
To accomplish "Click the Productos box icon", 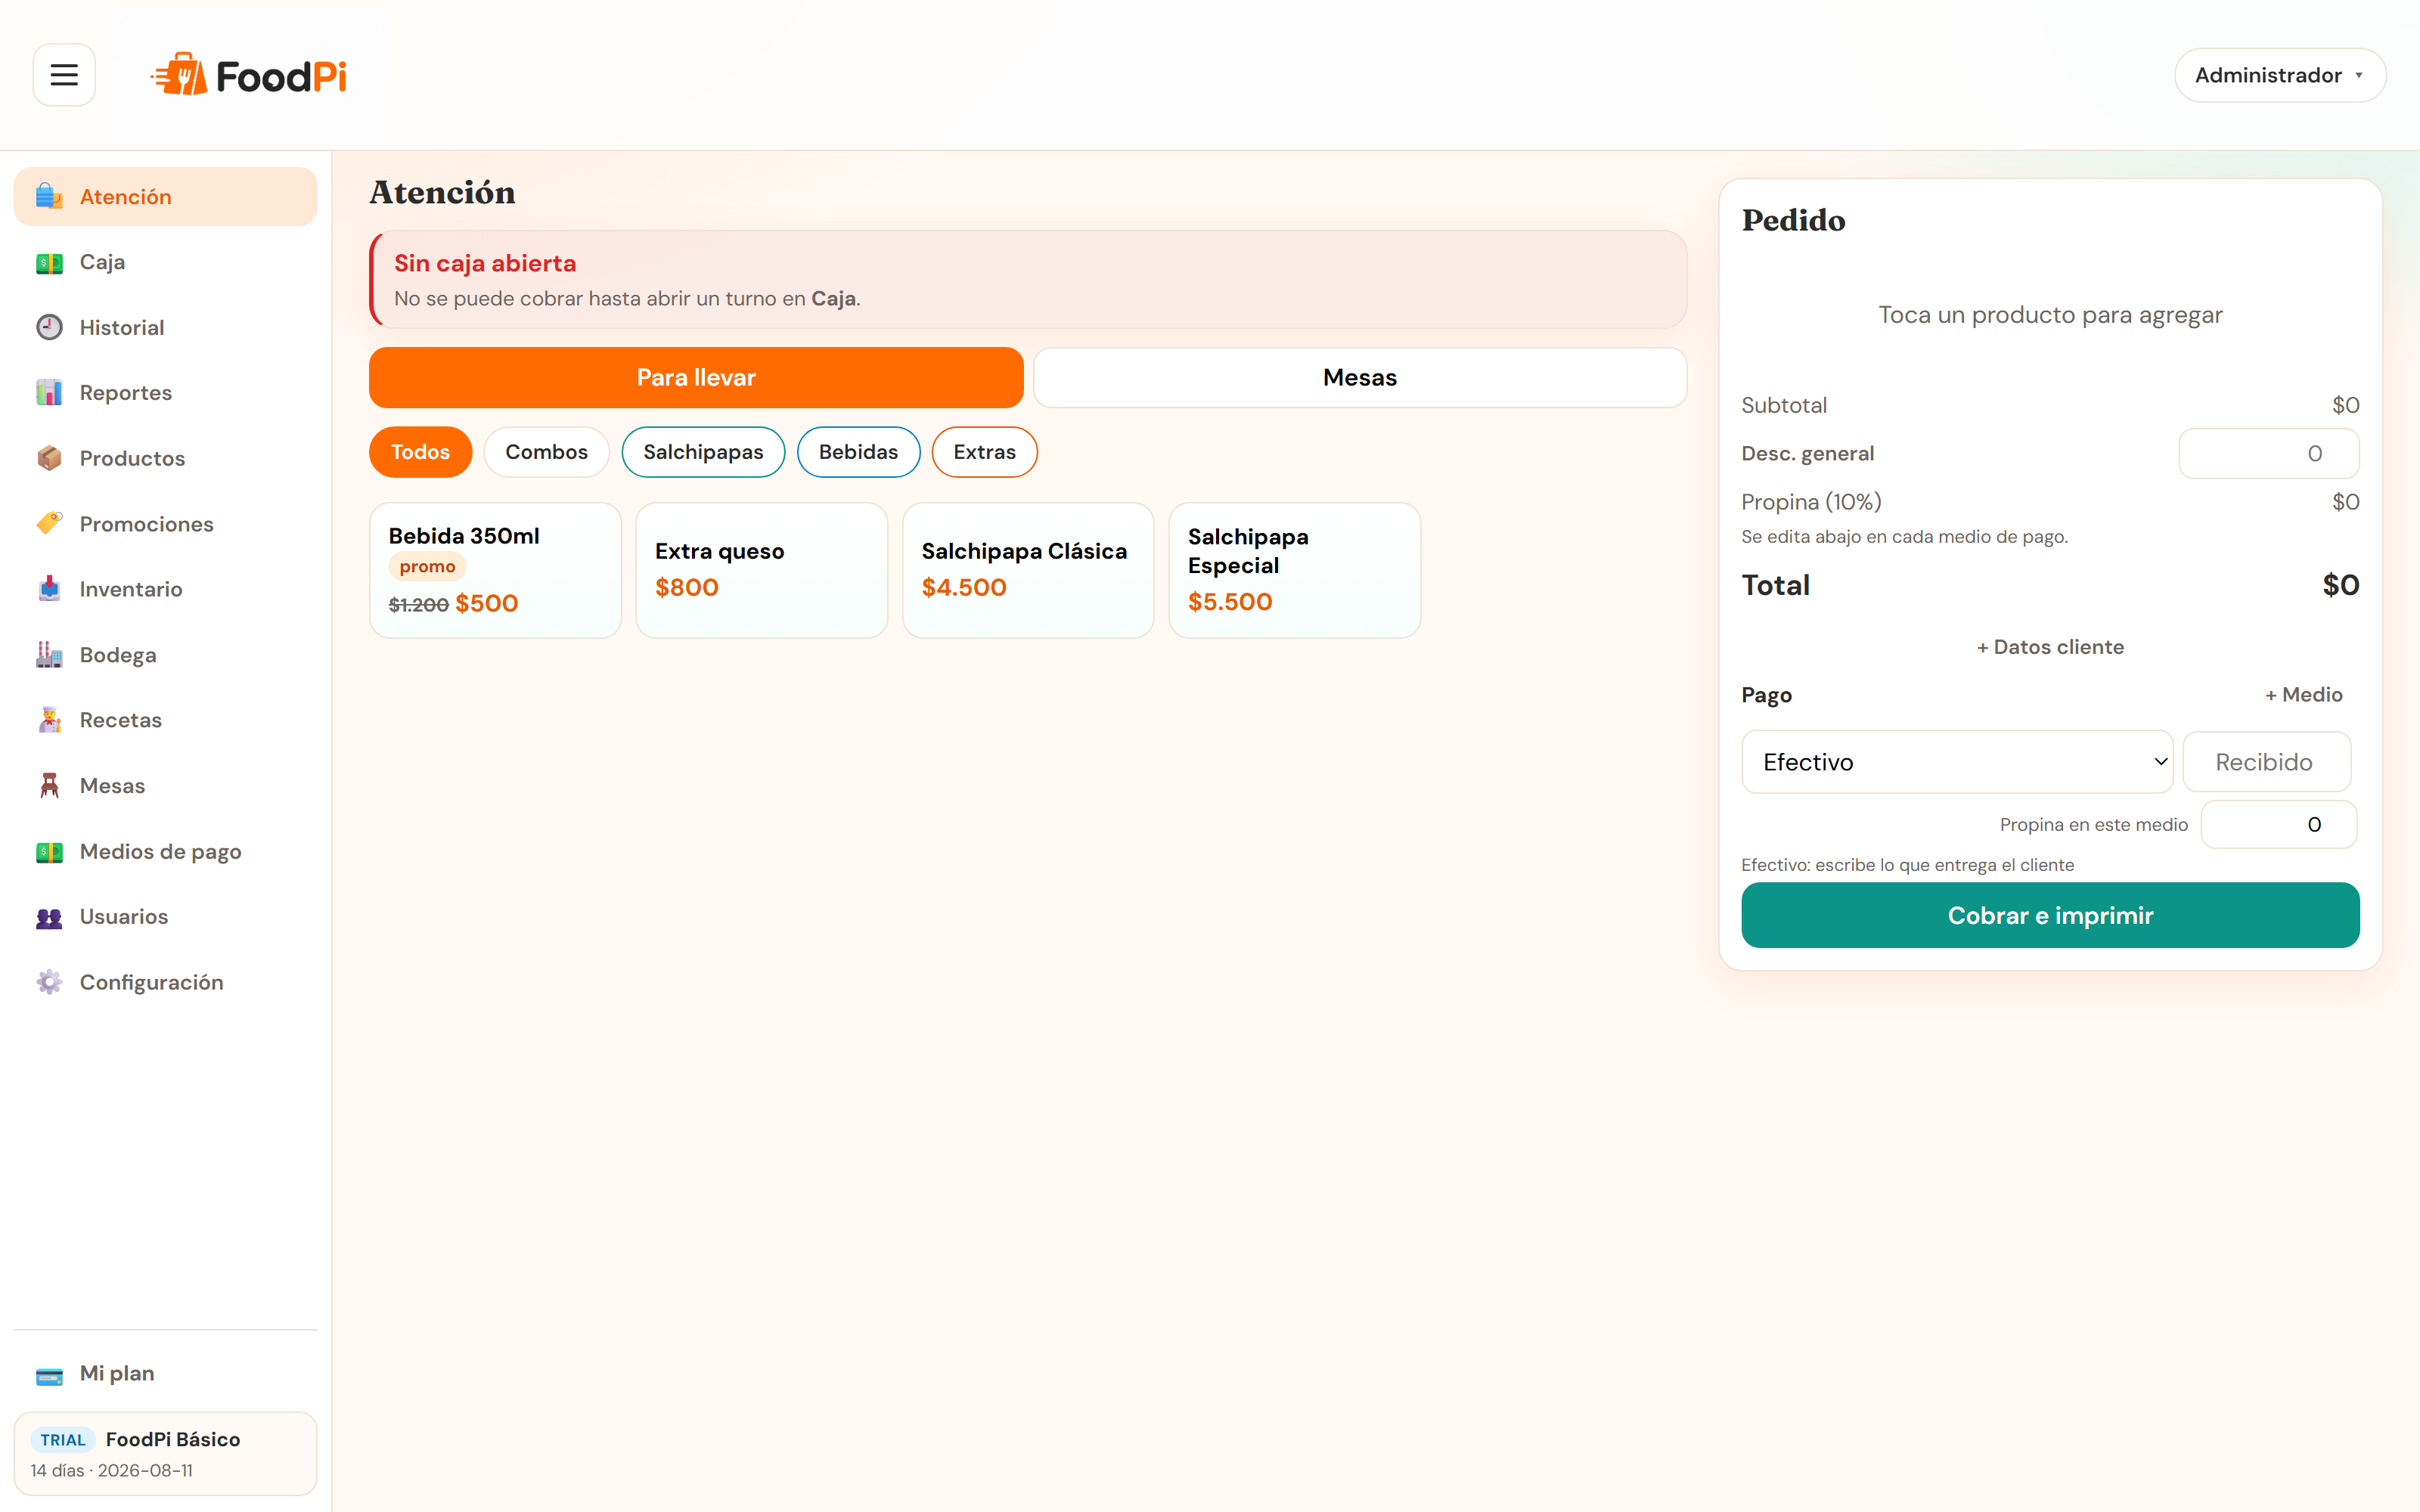I will click(x=49, y=458).
